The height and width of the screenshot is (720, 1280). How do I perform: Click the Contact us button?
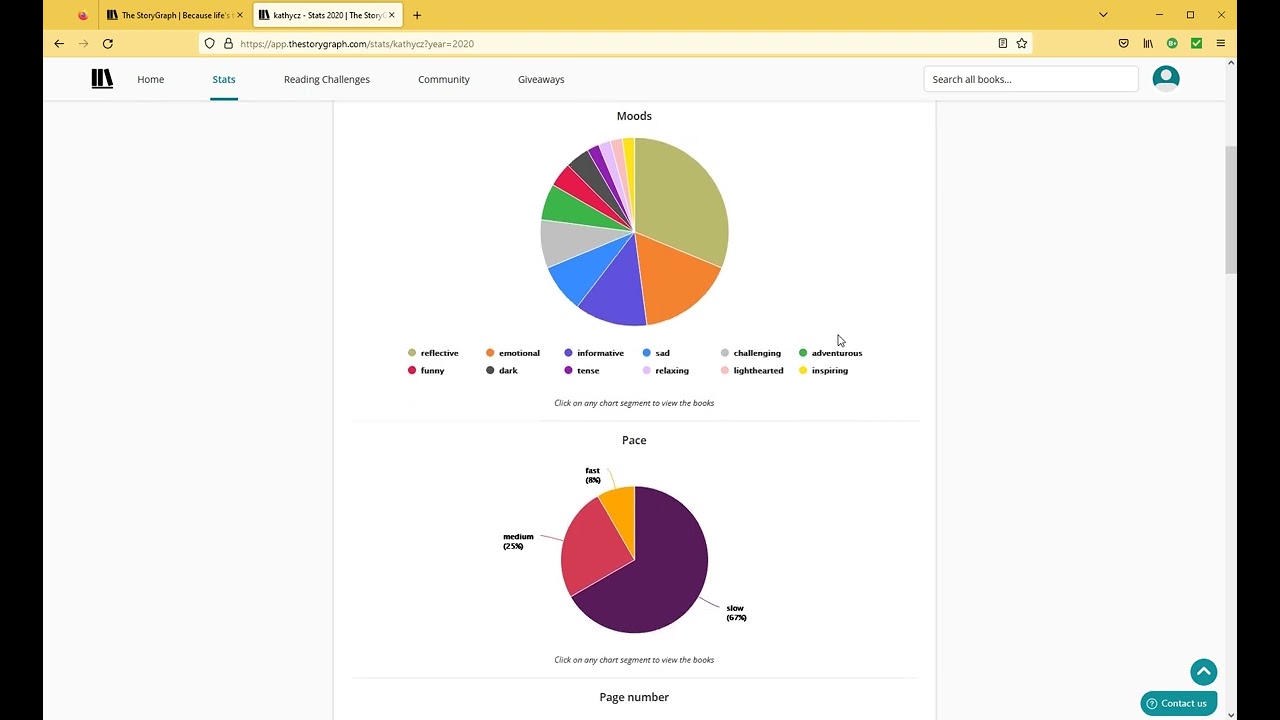1179,703
